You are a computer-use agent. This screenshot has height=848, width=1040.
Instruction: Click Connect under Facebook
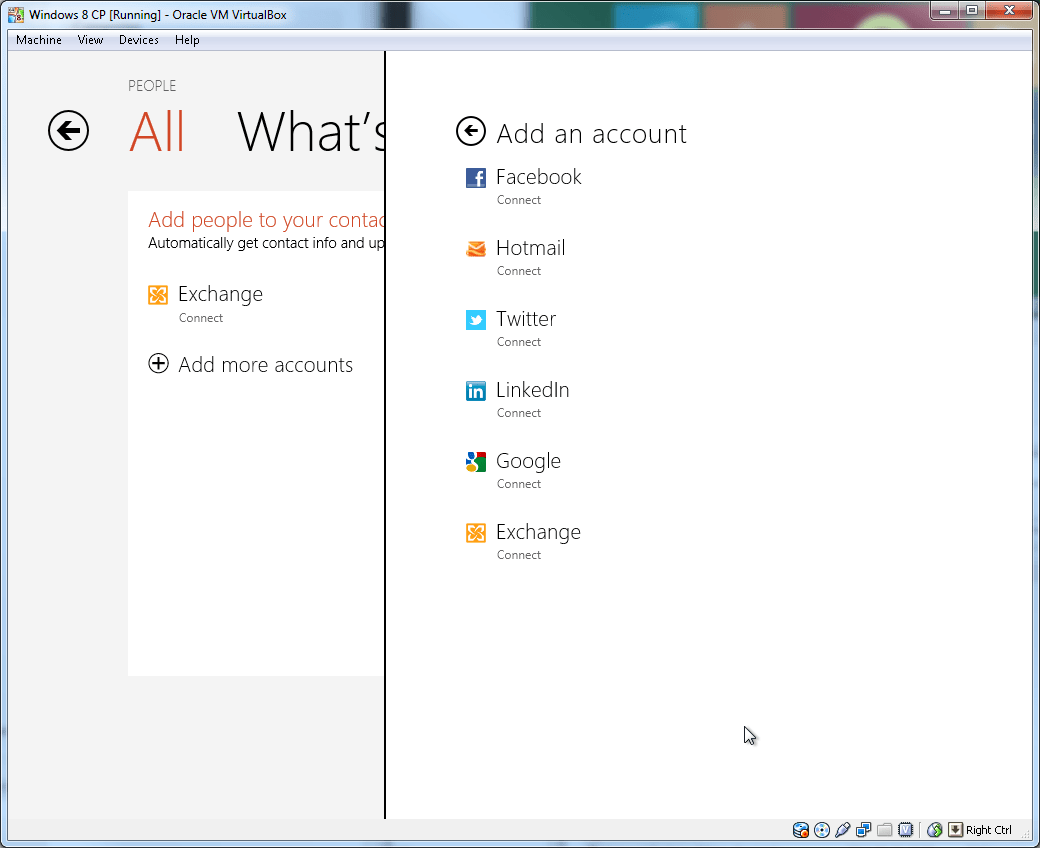[519, 200]
